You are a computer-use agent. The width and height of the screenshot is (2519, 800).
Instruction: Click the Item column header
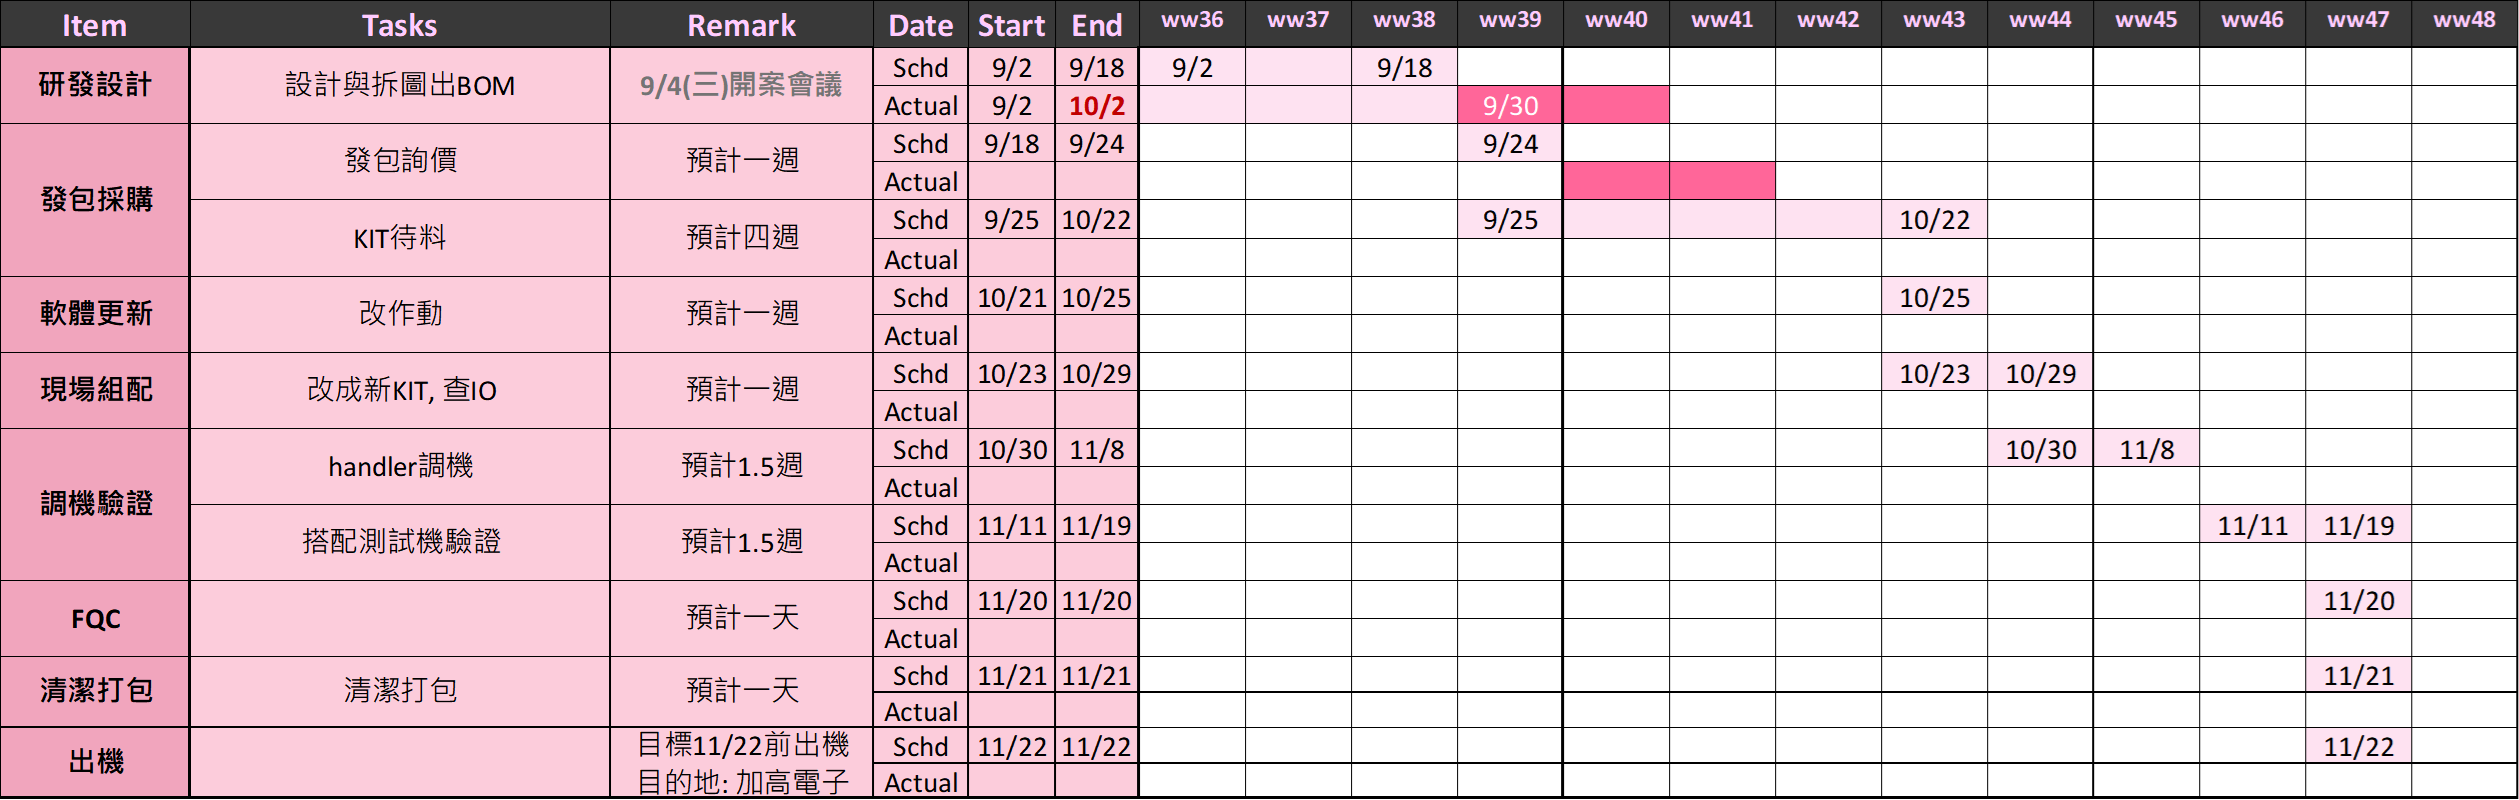click(x=95, y=25)
